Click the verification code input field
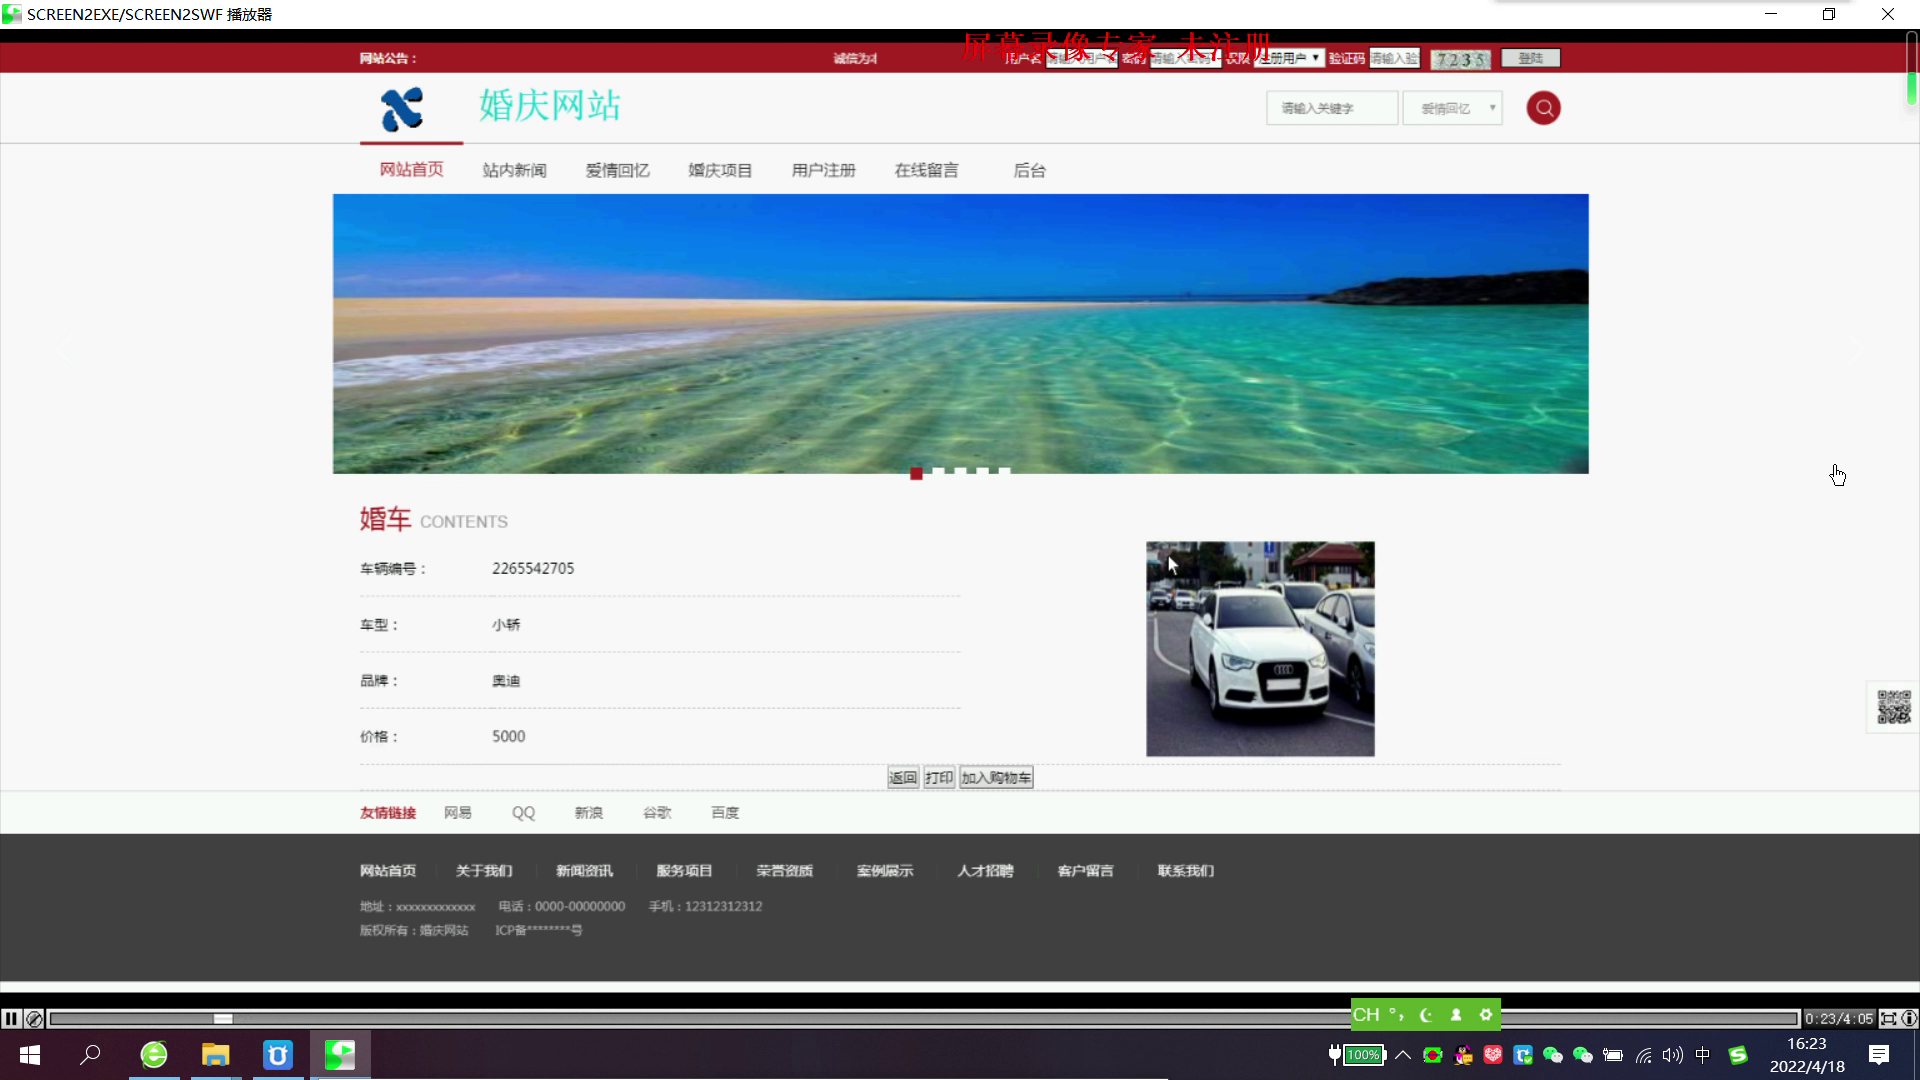Screen dimensions: 1920x1080 point(1394,58)
